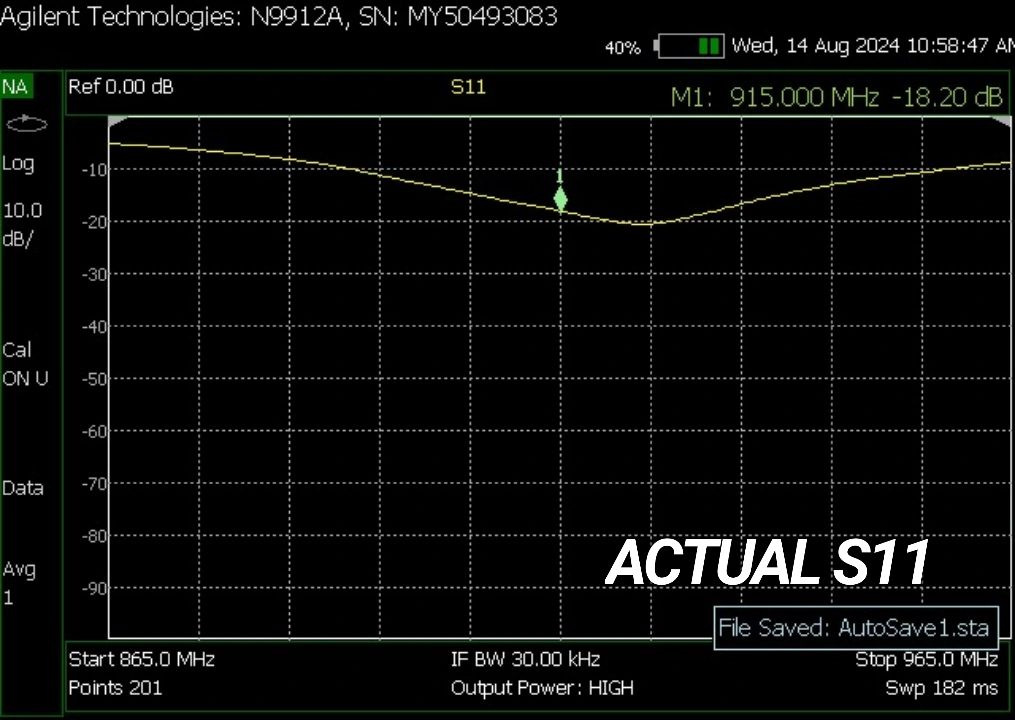The image size is (1015, 720).
Task: Toggle Output Power: HIGH setting
Action: click(541, 688)
